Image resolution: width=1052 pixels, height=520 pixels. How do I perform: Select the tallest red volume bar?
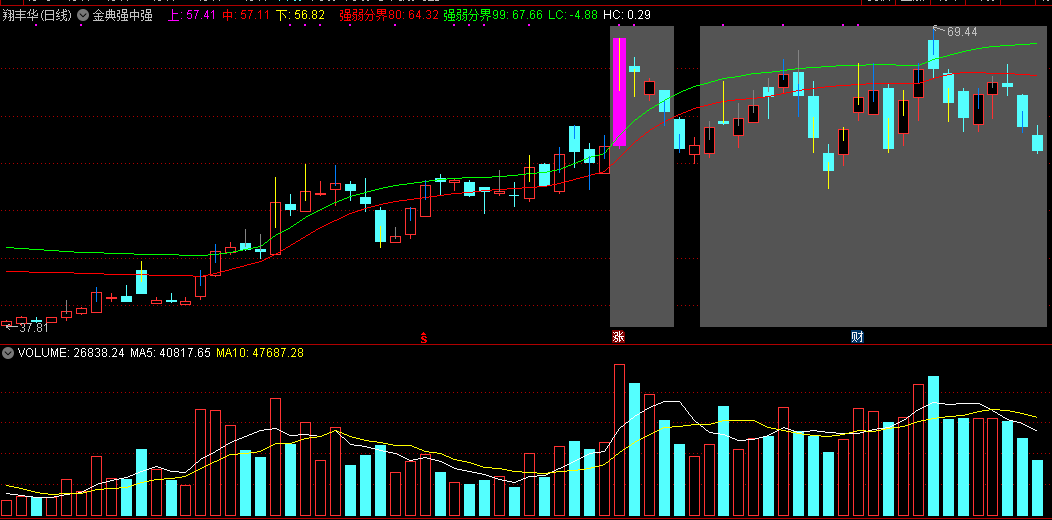point(619,441)
